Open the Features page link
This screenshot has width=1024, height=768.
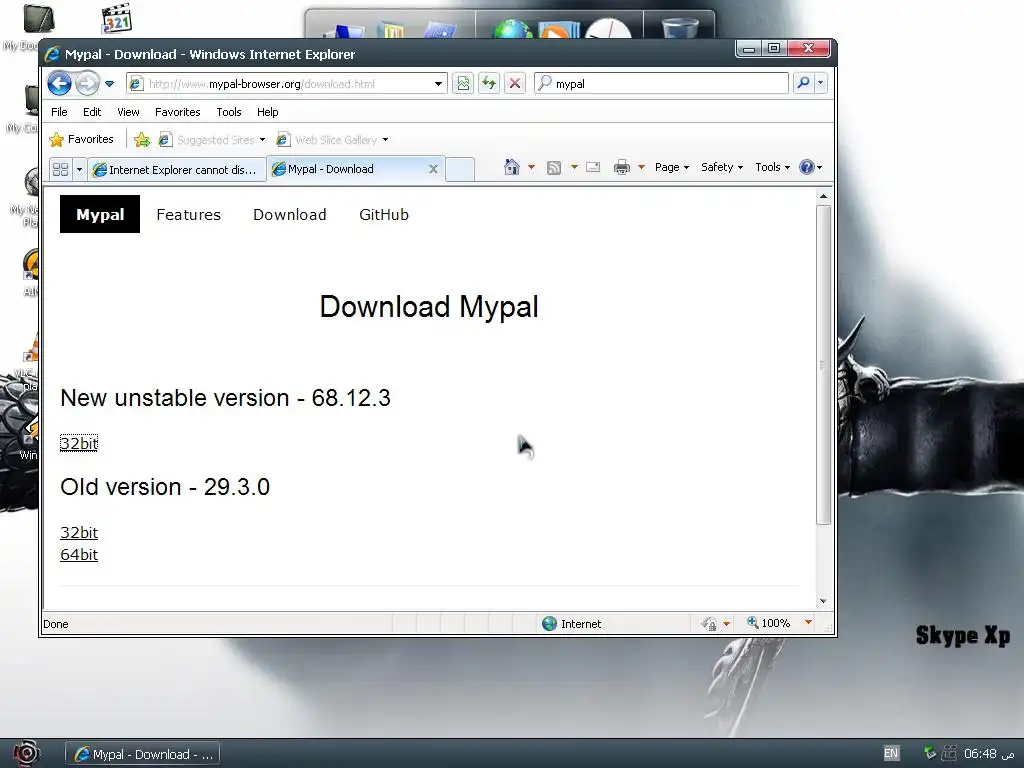189,214
